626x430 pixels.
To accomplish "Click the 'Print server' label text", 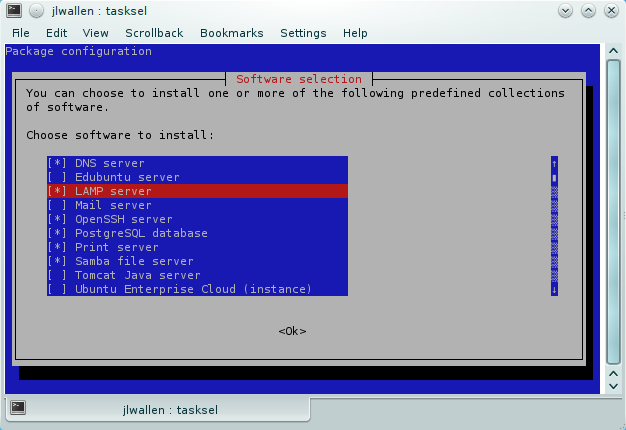I will 117,247.
